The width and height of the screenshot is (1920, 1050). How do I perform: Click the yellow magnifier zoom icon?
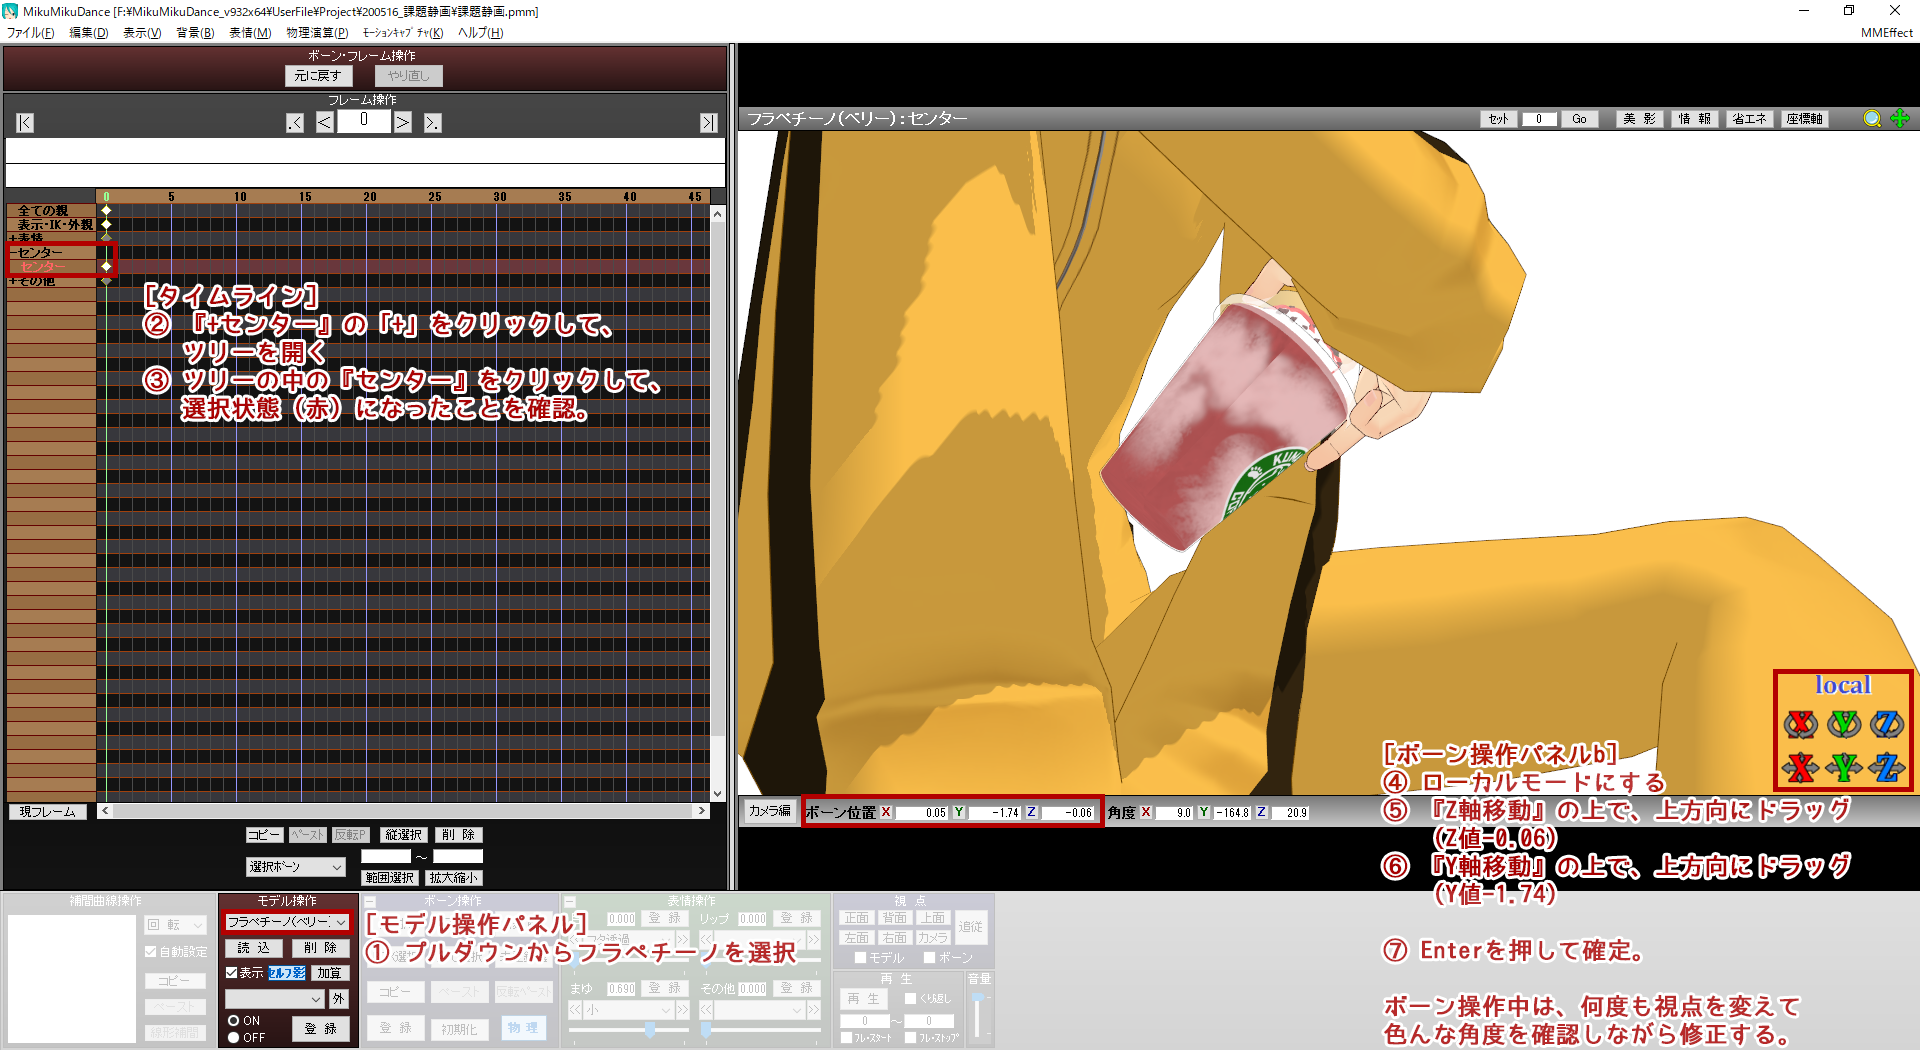[1872, 119]
